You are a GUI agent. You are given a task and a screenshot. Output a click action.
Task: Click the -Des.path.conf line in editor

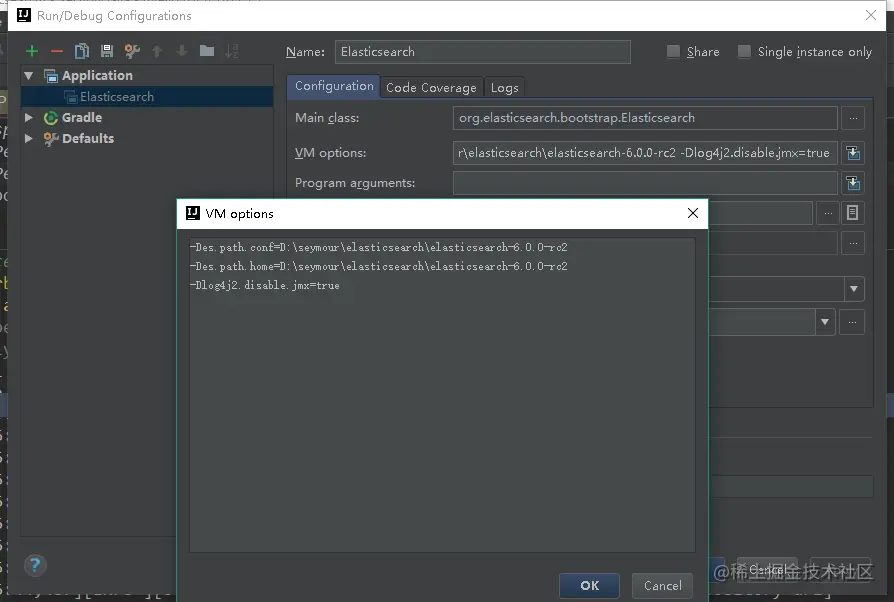click(x=379, y=247)
